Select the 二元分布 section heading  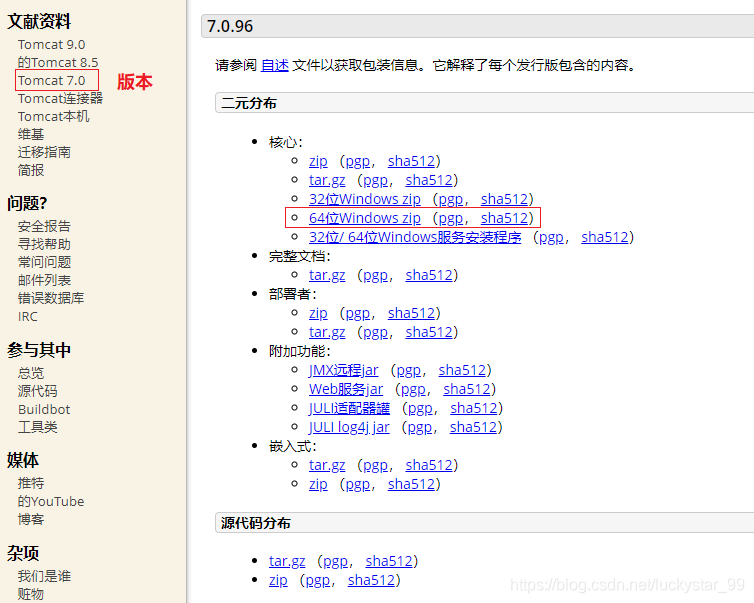pyautogui.click(x=249, y=103)
